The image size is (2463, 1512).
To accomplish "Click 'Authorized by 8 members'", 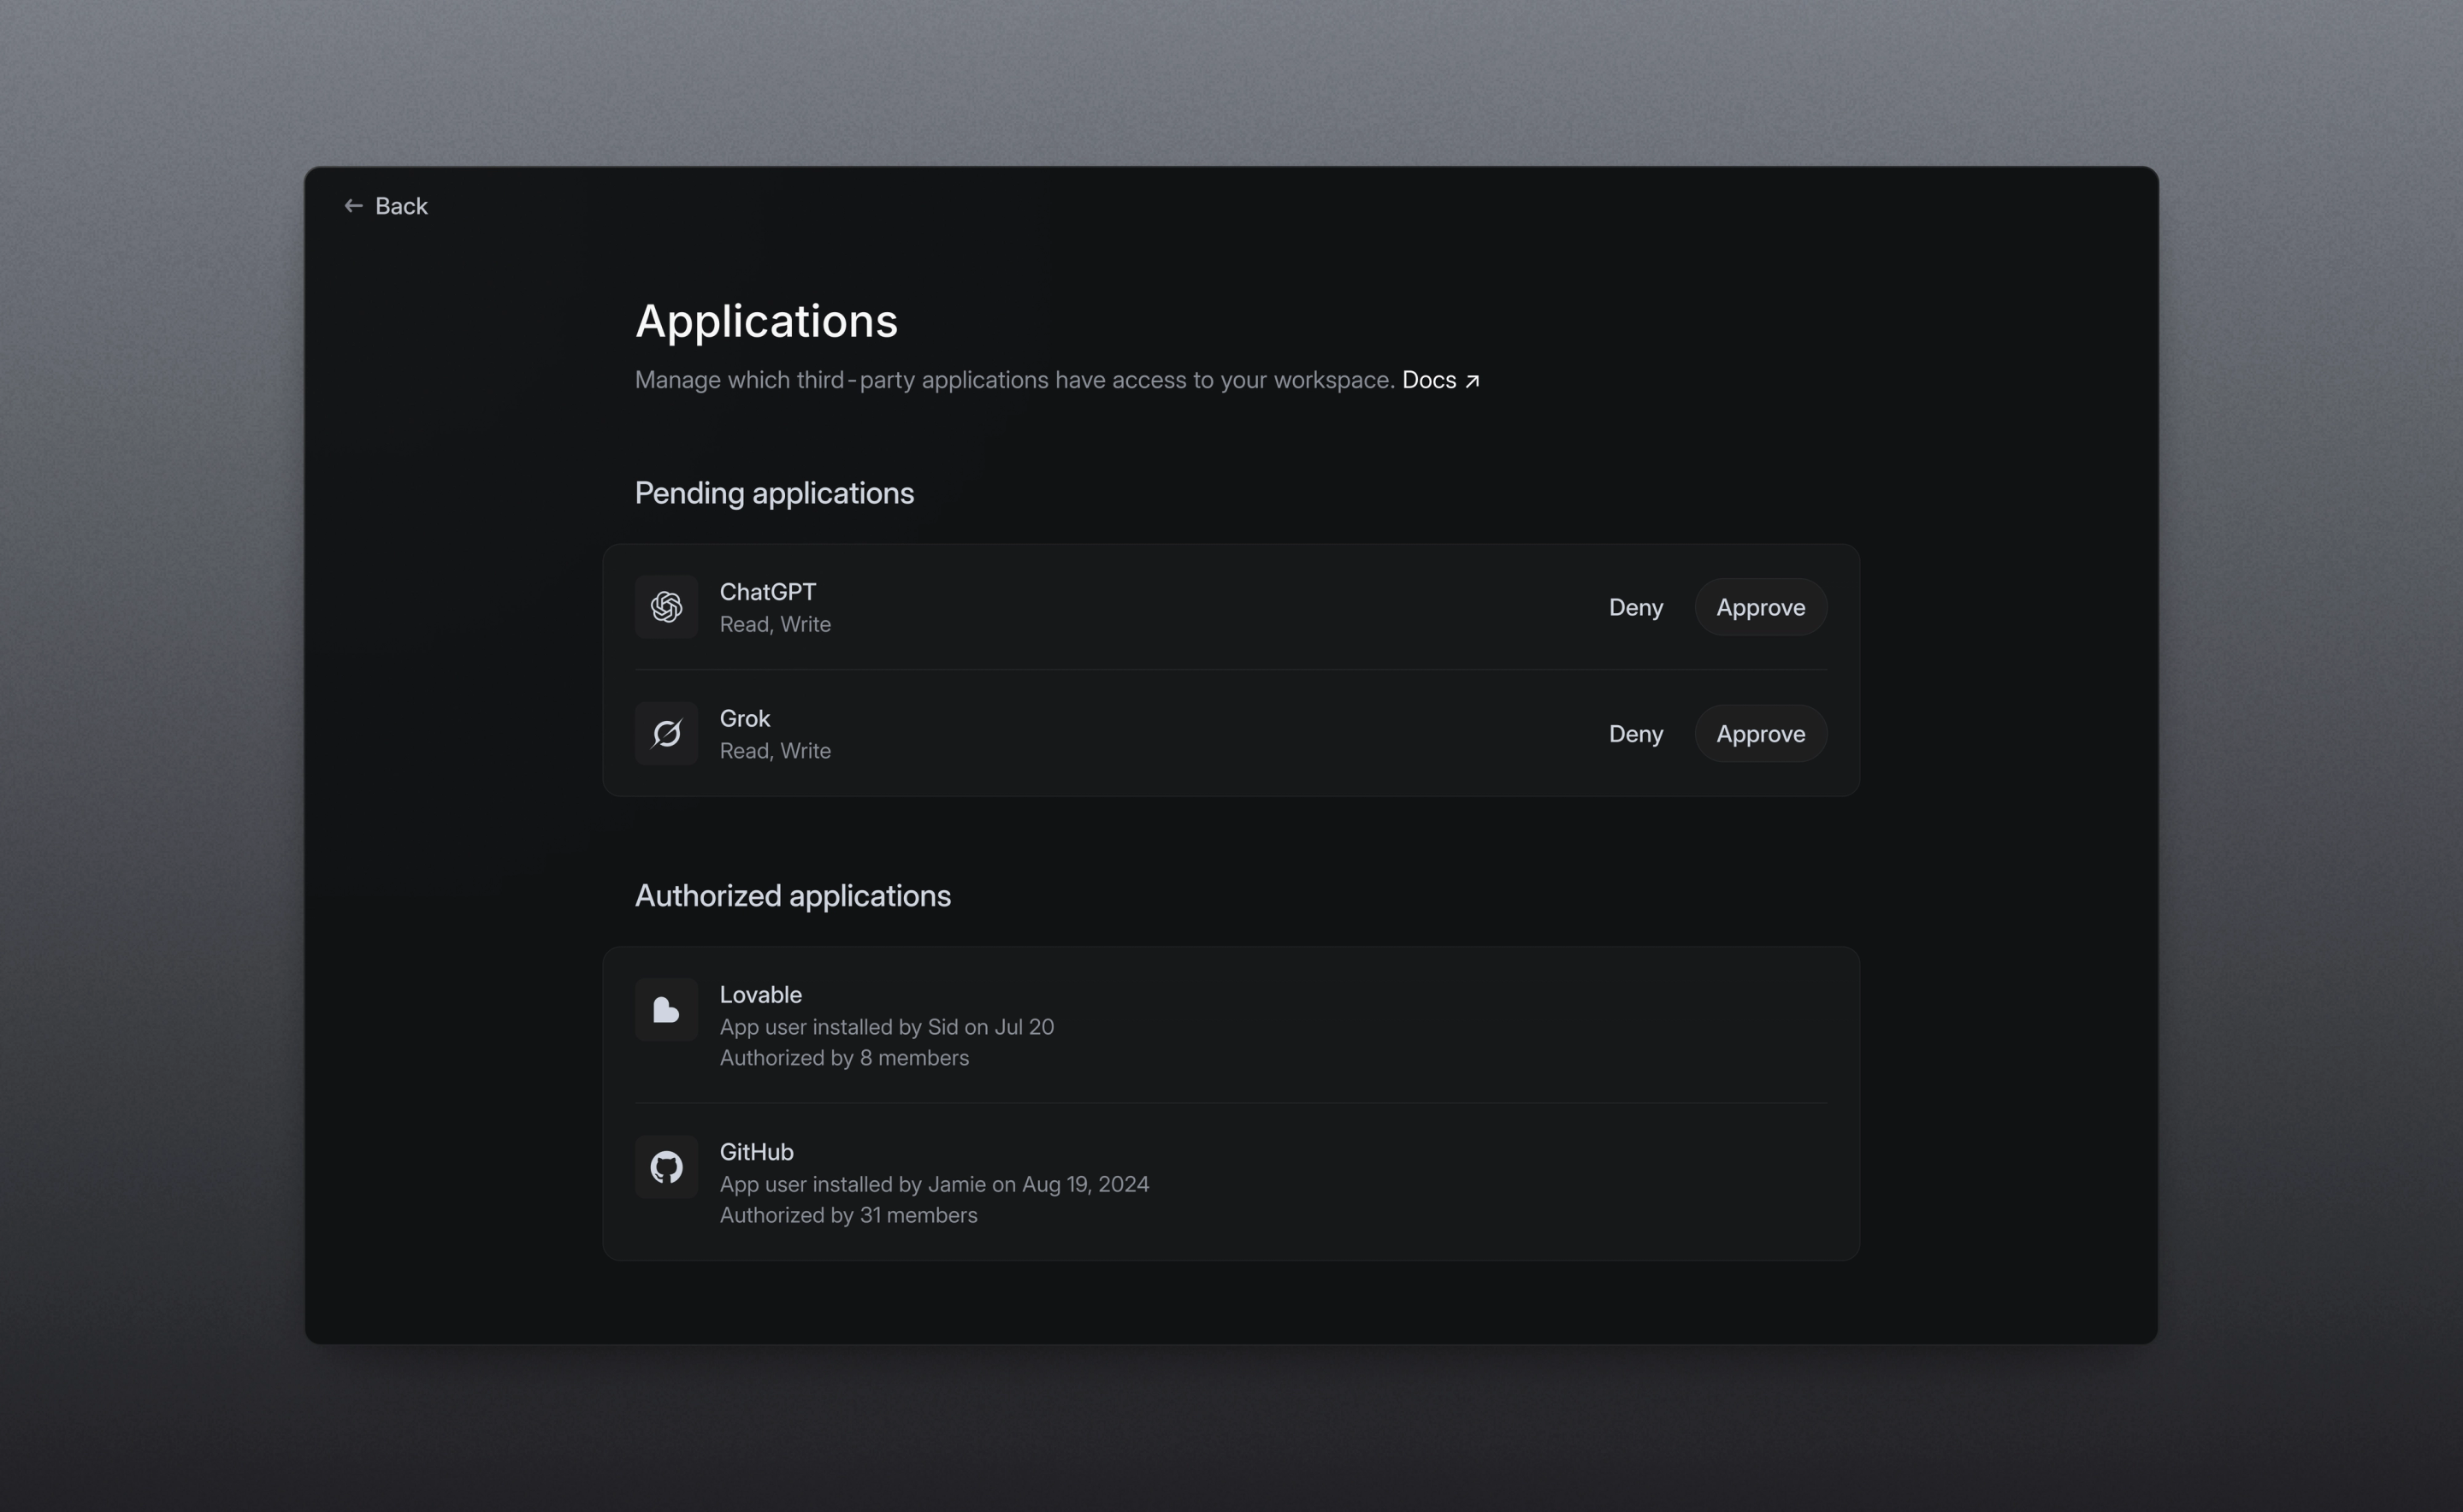I will tap(844, 1058).
